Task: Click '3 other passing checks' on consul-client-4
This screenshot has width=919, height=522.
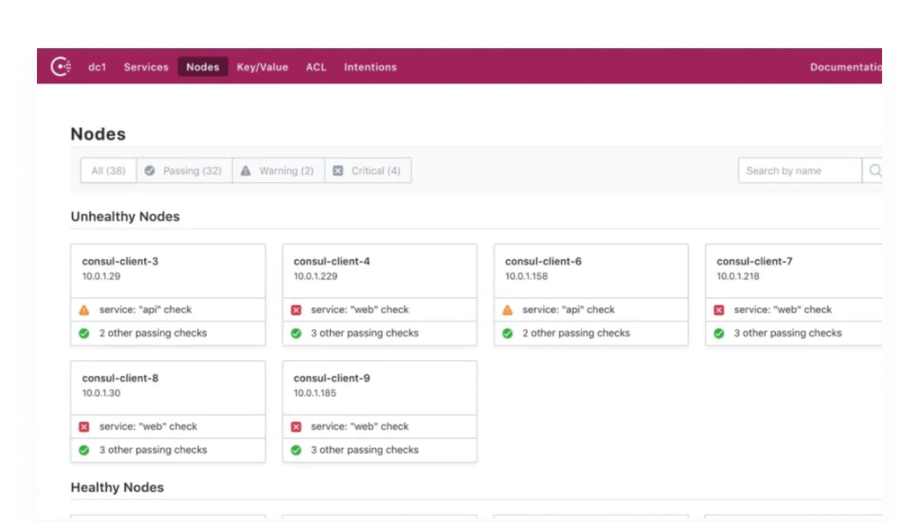Action: (x=365, y=333)
